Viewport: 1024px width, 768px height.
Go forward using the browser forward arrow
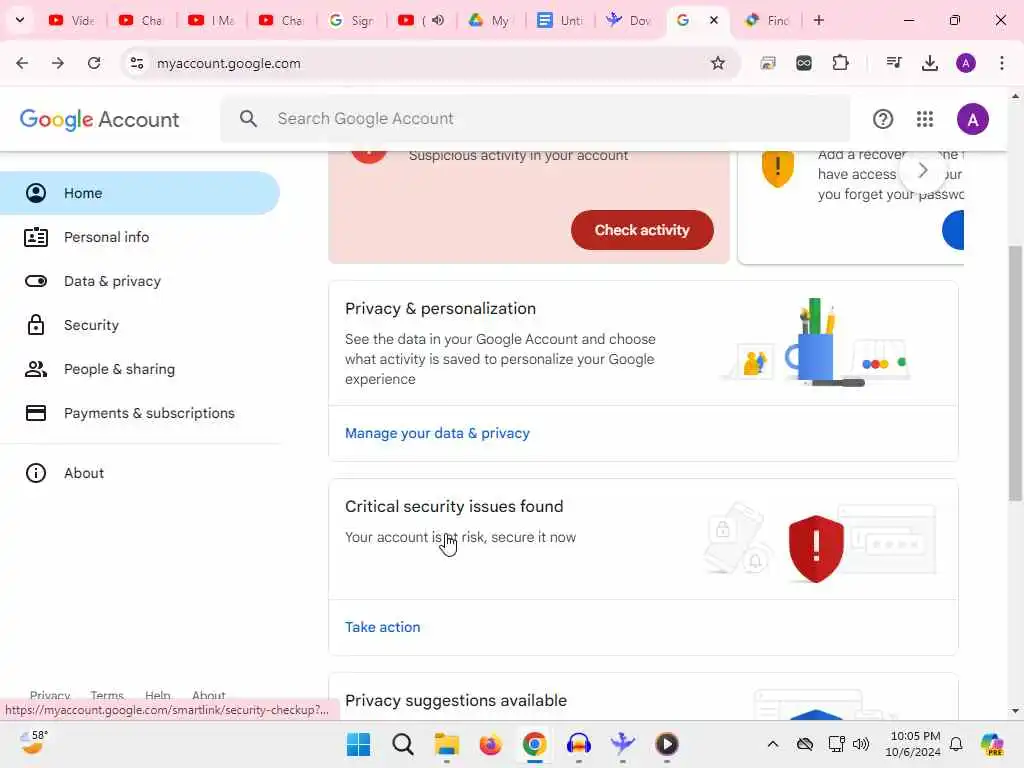58,63
